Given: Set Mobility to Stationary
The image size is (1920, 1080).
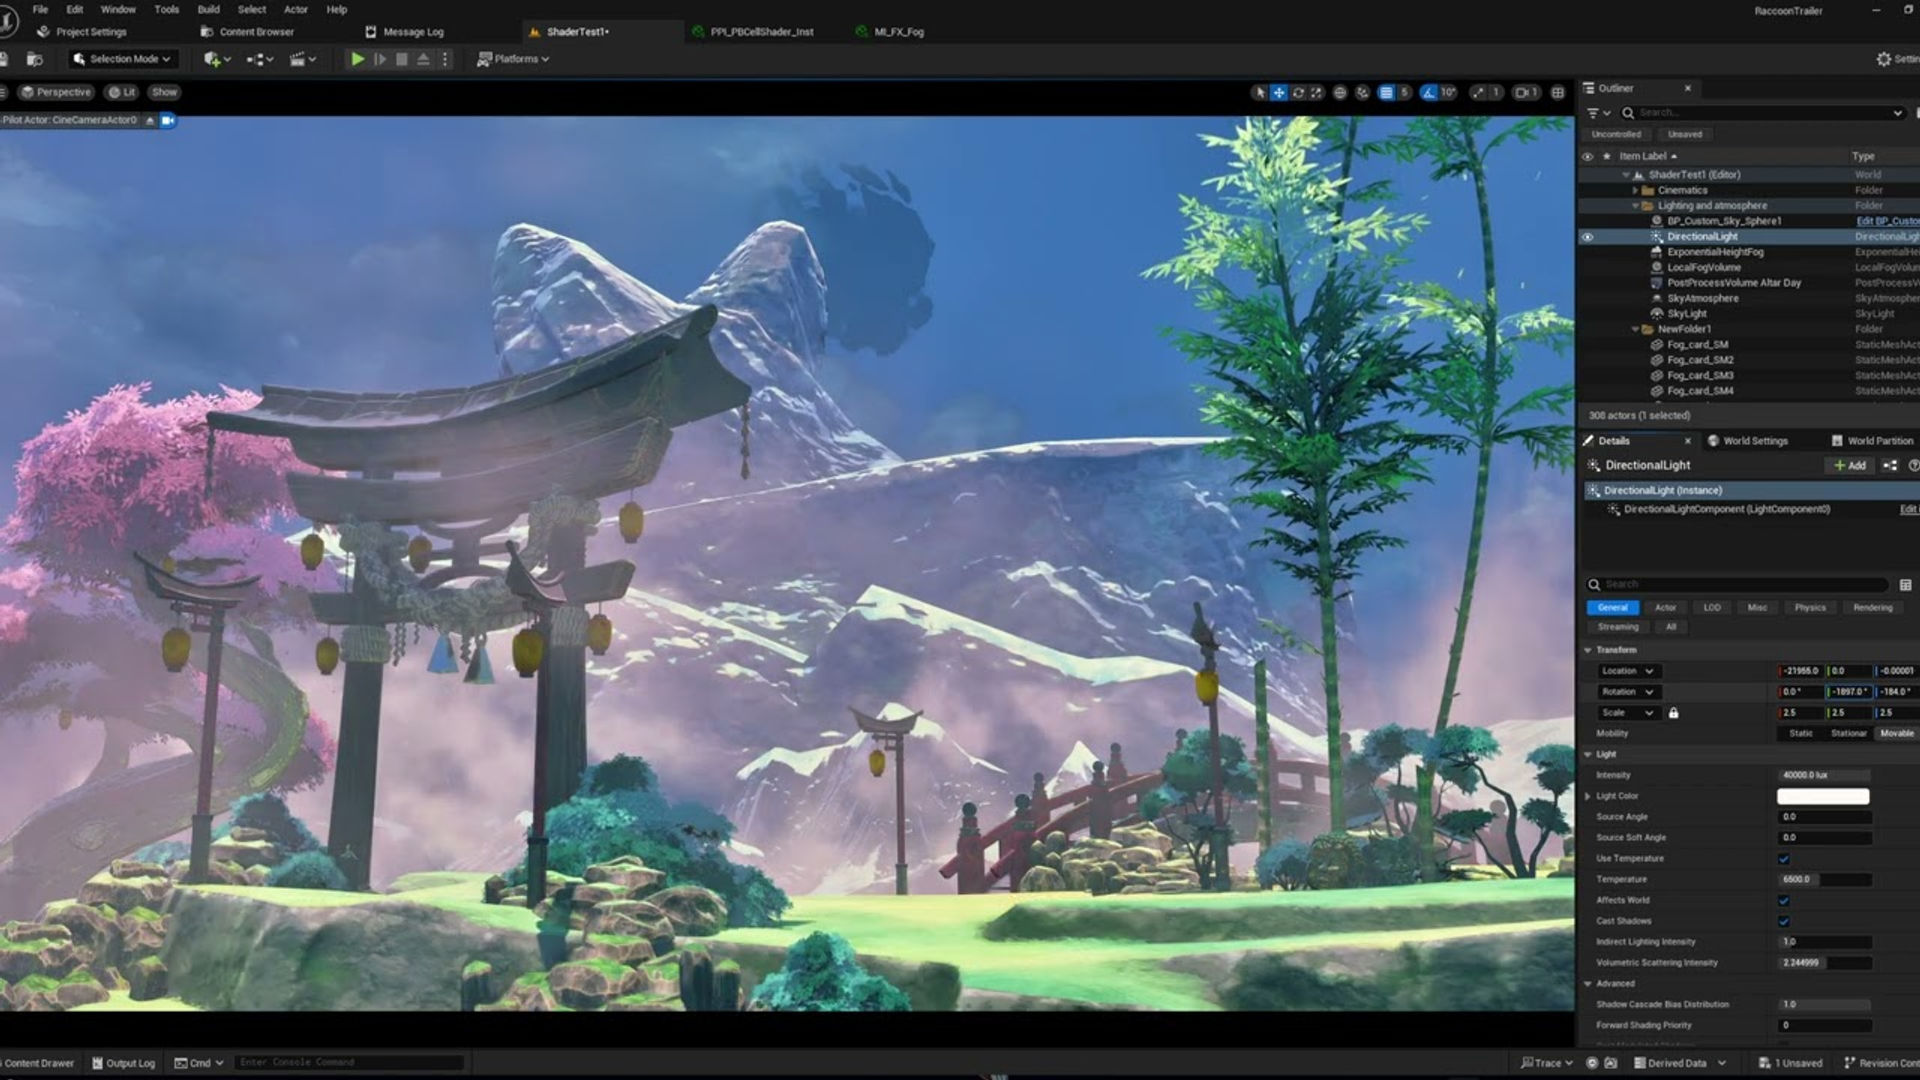Looking at the screenshot, I should 1848,733.
